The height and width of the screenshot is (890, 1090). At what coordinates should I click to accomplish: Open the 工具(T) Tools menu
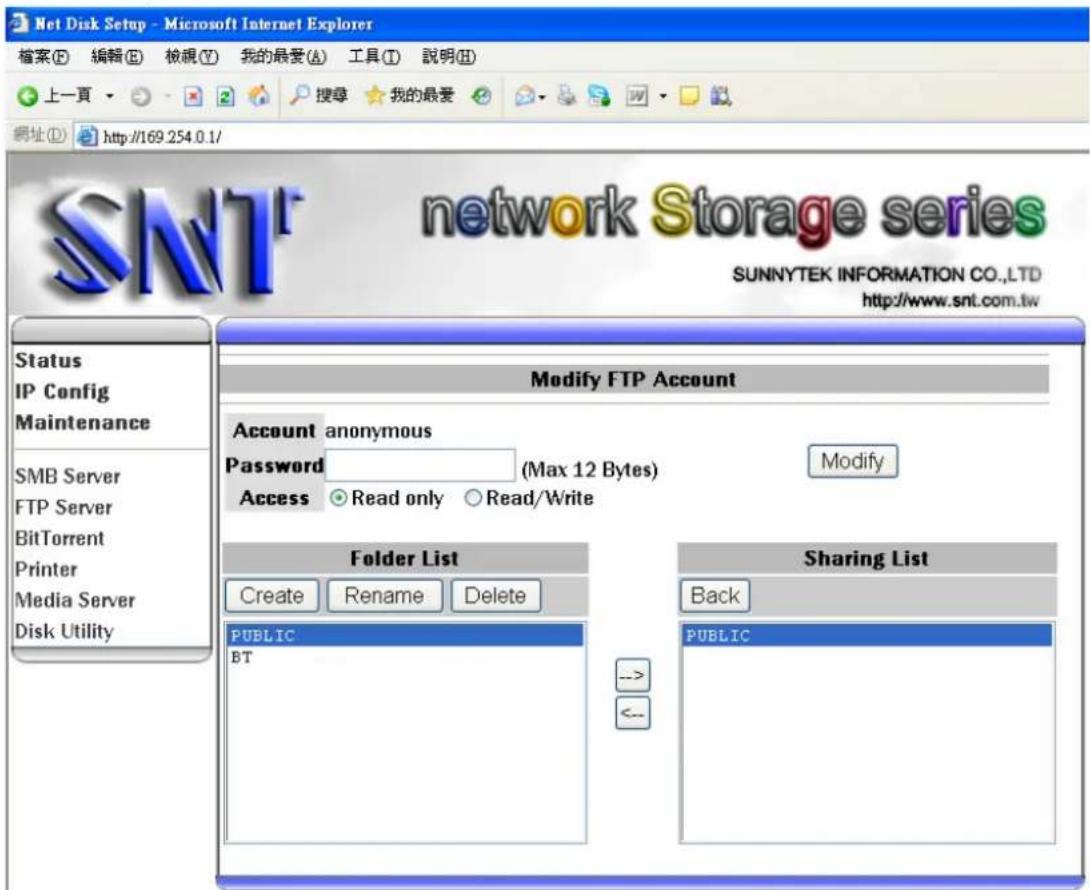374,57
